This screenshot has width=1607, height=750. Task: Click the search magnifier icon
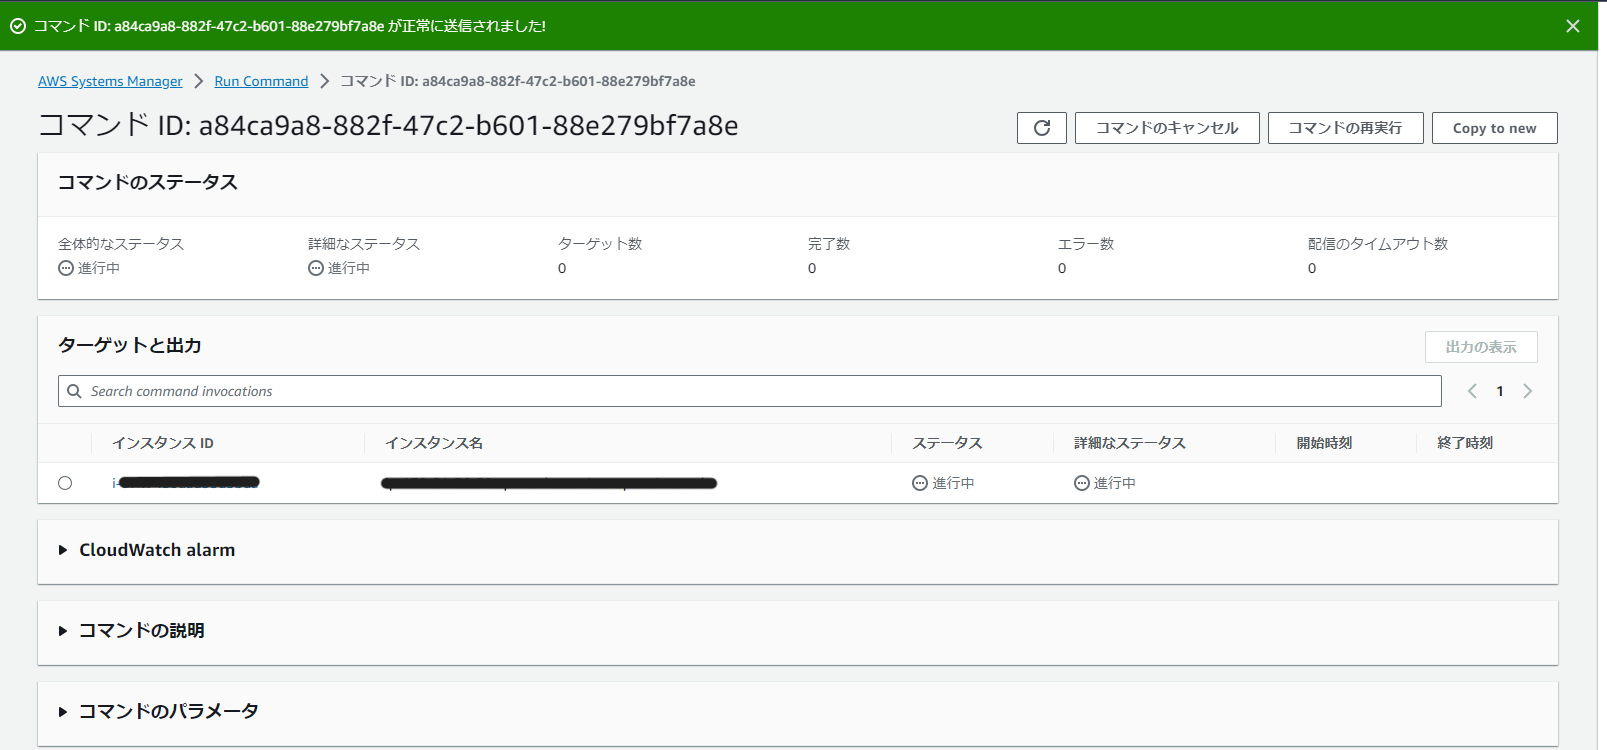[74, 391]
